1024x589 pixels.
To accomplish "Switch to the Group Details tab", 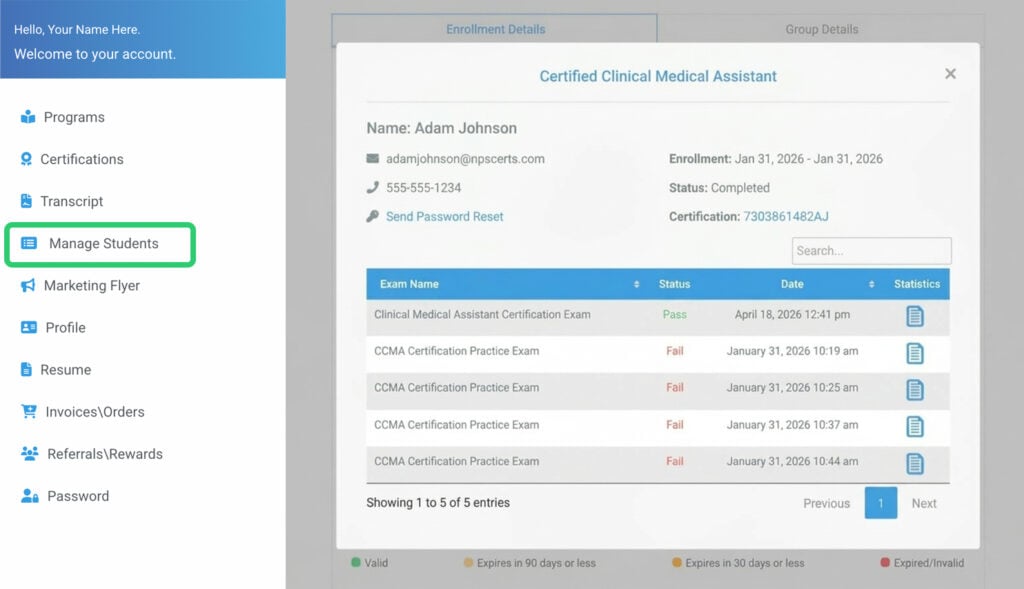I will [x=822, y=29].
